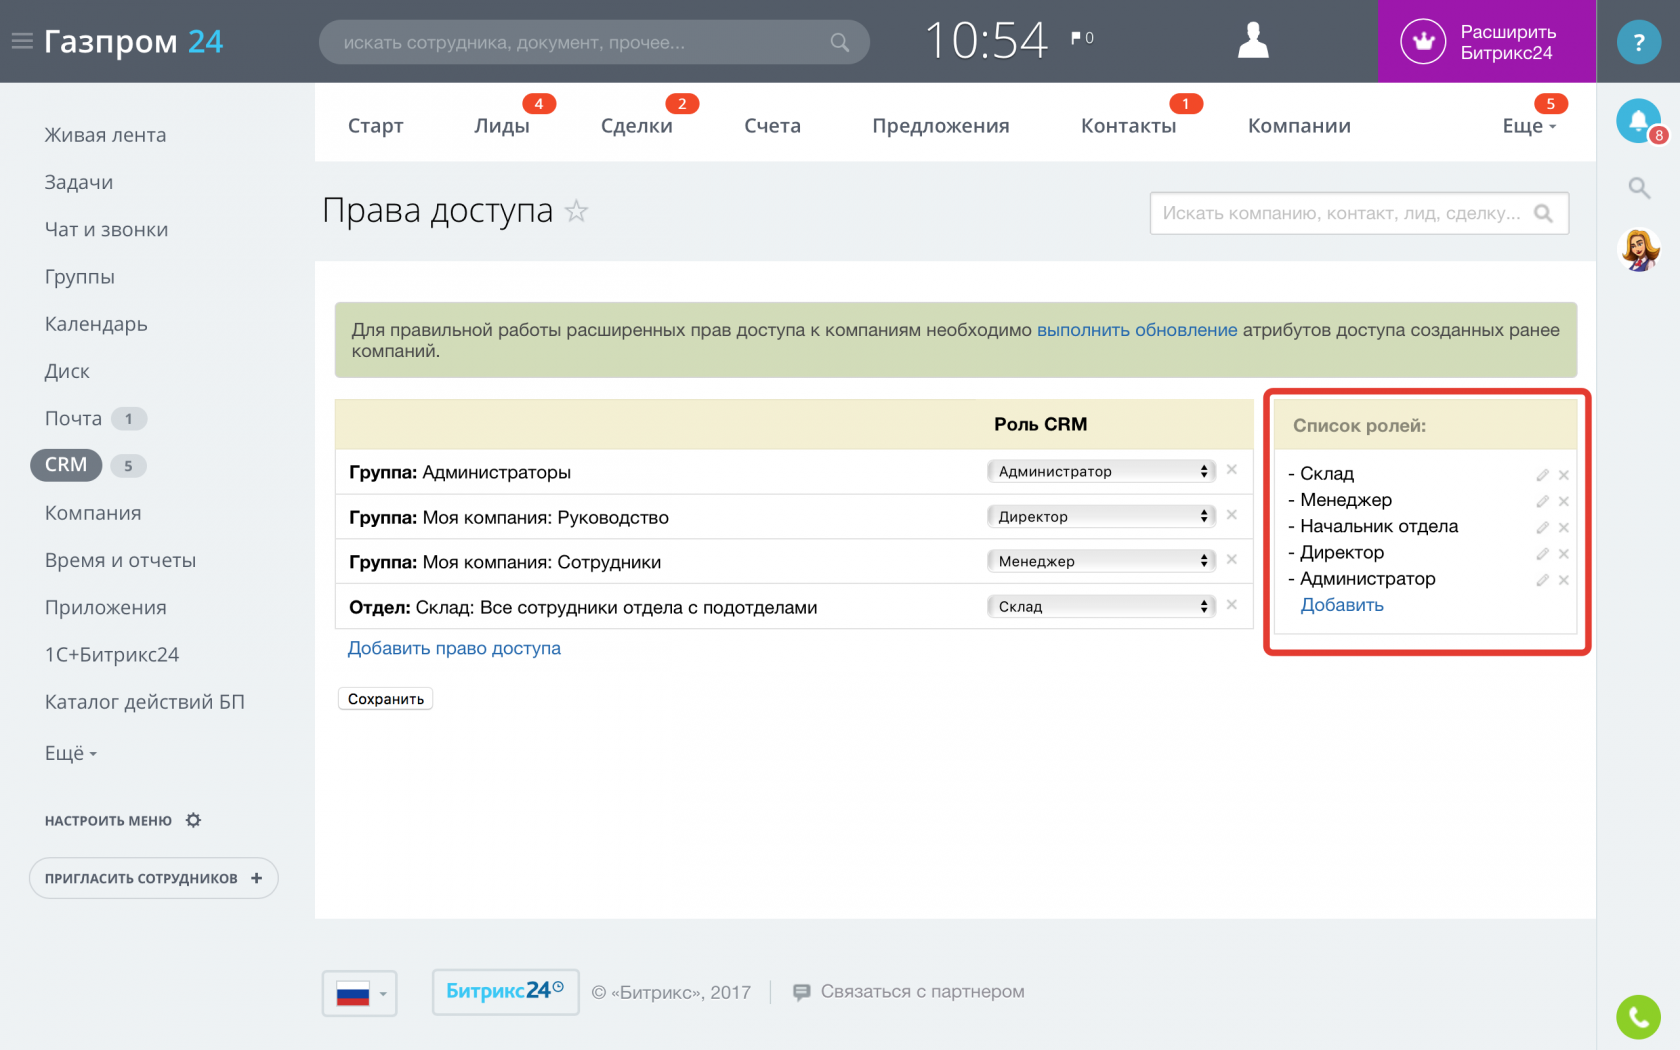Open role dropdown for Склад department
Viewport: 1680px width, 1050px height.
coord(1101,606)
